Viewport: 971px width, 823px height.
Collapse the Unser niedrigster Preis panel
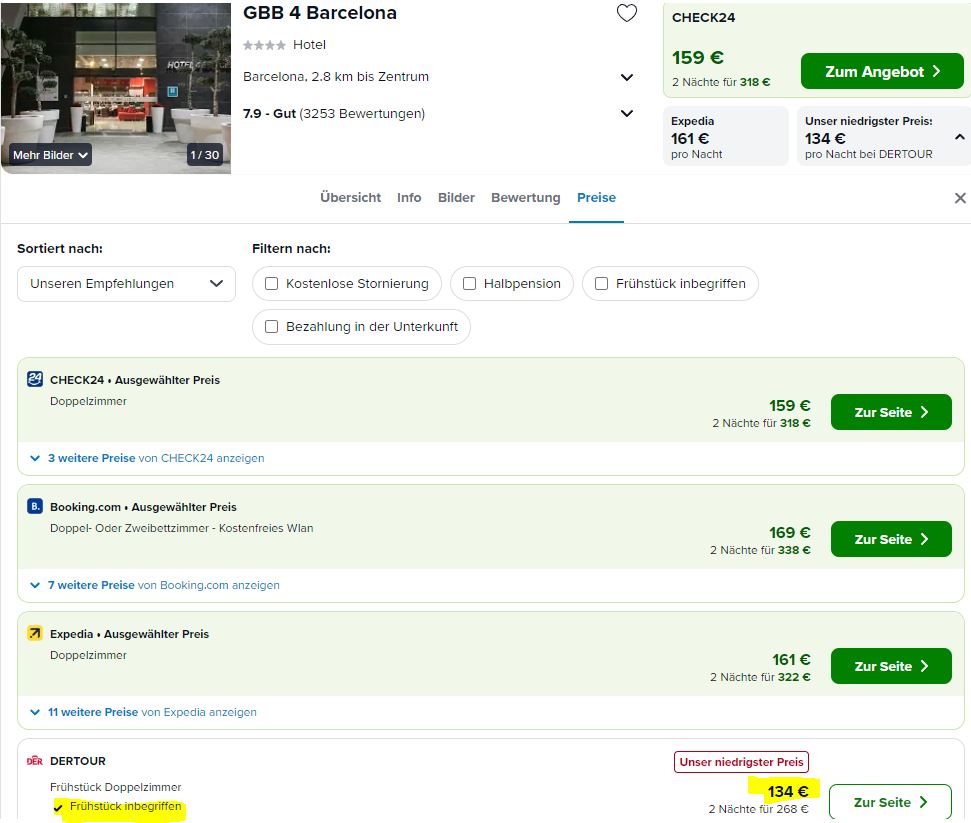coord(959,137)
